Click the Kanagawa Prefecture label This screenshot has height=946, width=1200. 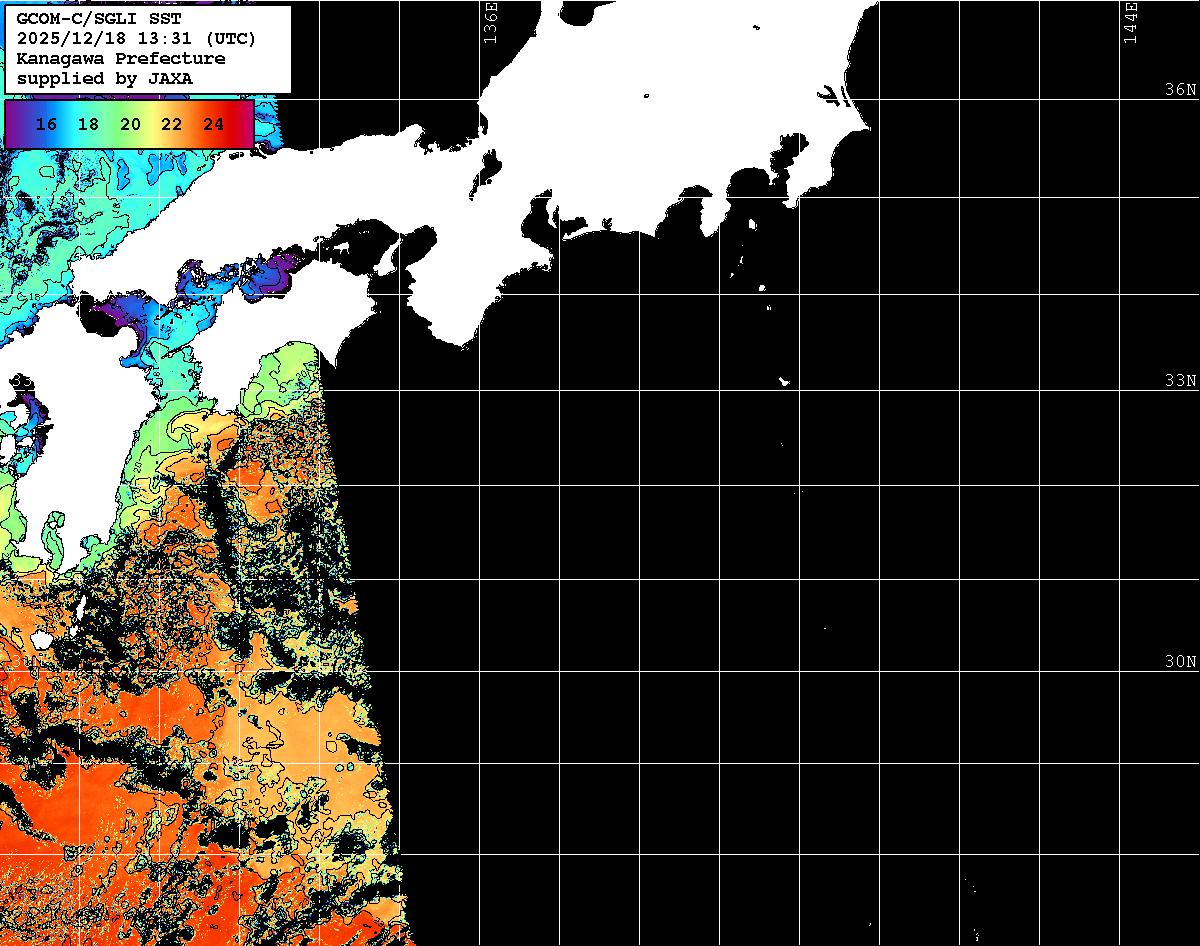point(121,58)
